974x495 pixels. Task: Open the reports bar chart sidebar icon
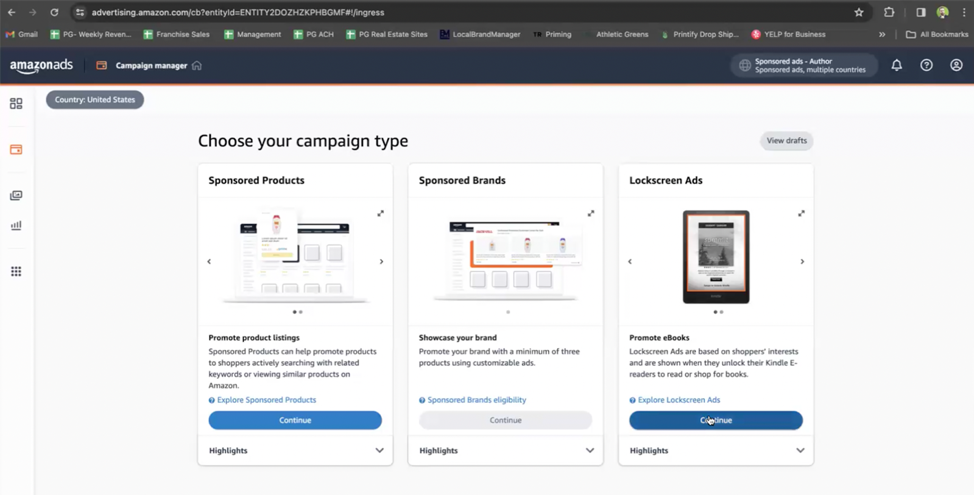[x=16, y=225]
